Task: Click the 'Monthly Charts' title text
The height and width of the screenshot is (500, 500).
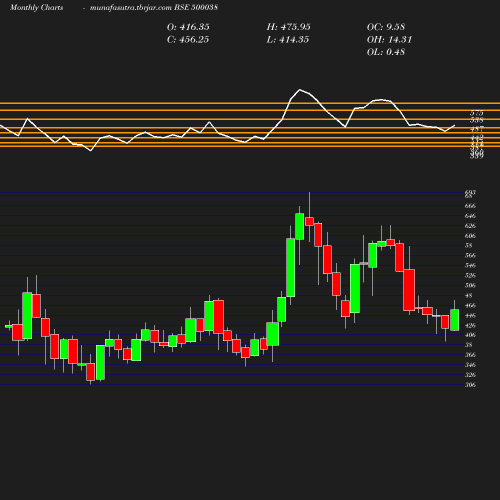Action: click(x=37, y=7)
